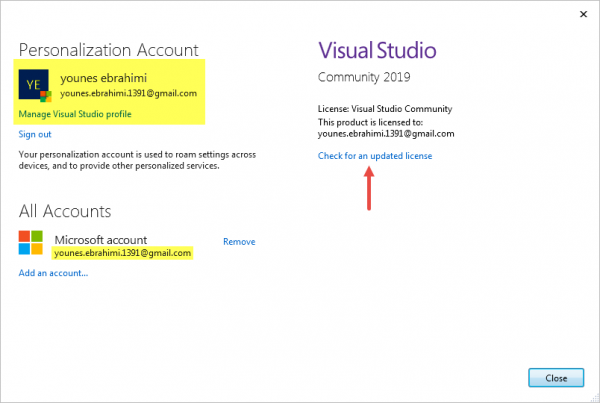Check for an updated license
The height and width of the screenshot is (403, 600).
click(x=375, y=156)
